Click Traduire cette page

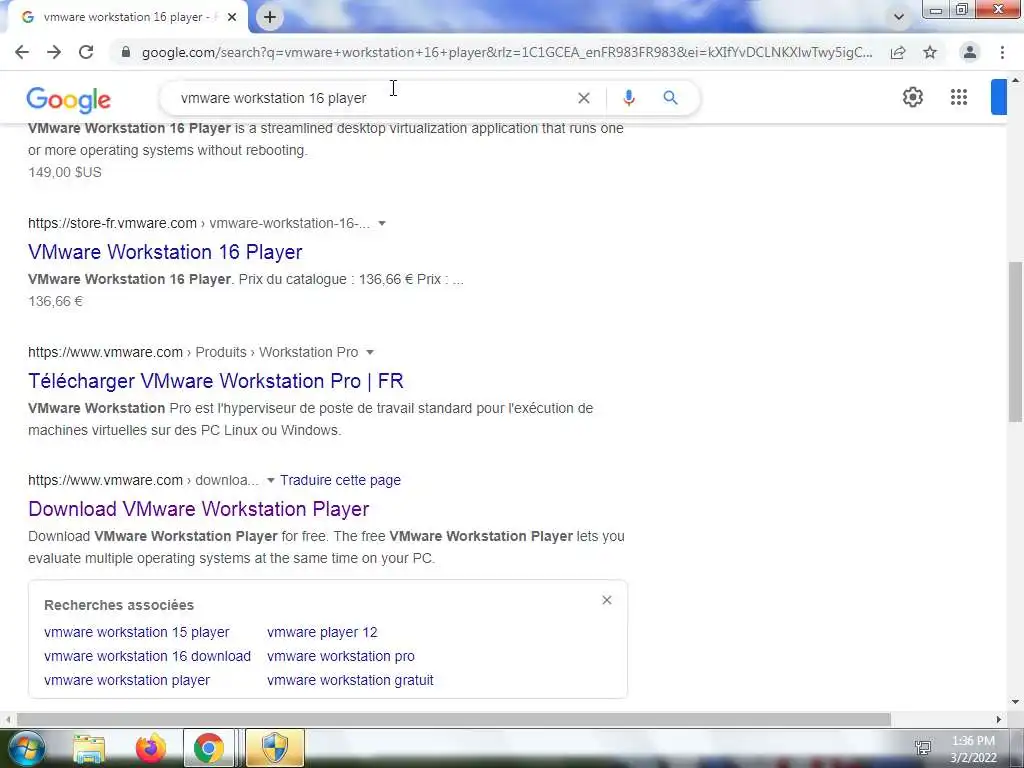(x=340, y=480)
